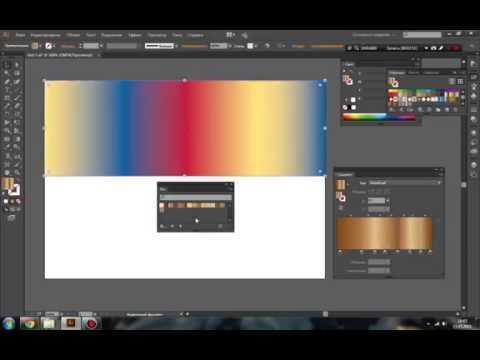The image size is (480, 360).
Task: Open Illustrator from the Windows taskbar
Action: [x=71, y=323]
